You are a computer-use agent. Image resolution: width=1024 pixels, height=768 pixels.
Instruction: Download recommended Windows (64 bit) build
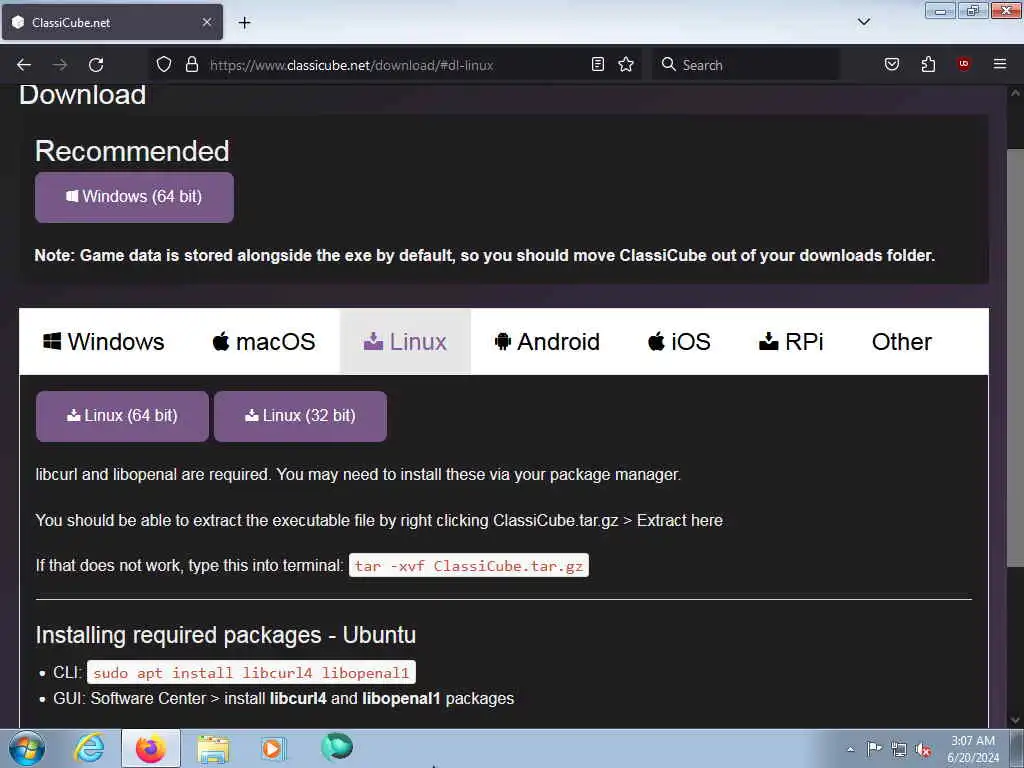pos(134,197)
